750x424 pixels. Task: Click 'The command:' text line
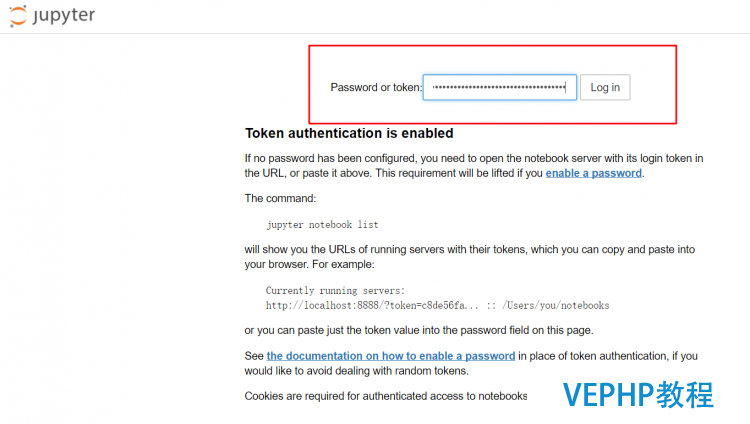[x=280, y=199]
